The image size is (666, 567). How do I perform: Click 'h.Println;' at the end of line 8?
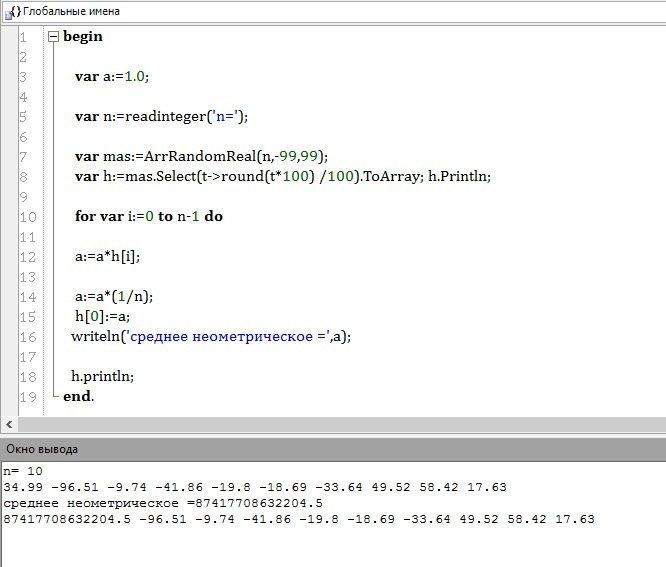(459, 176)
